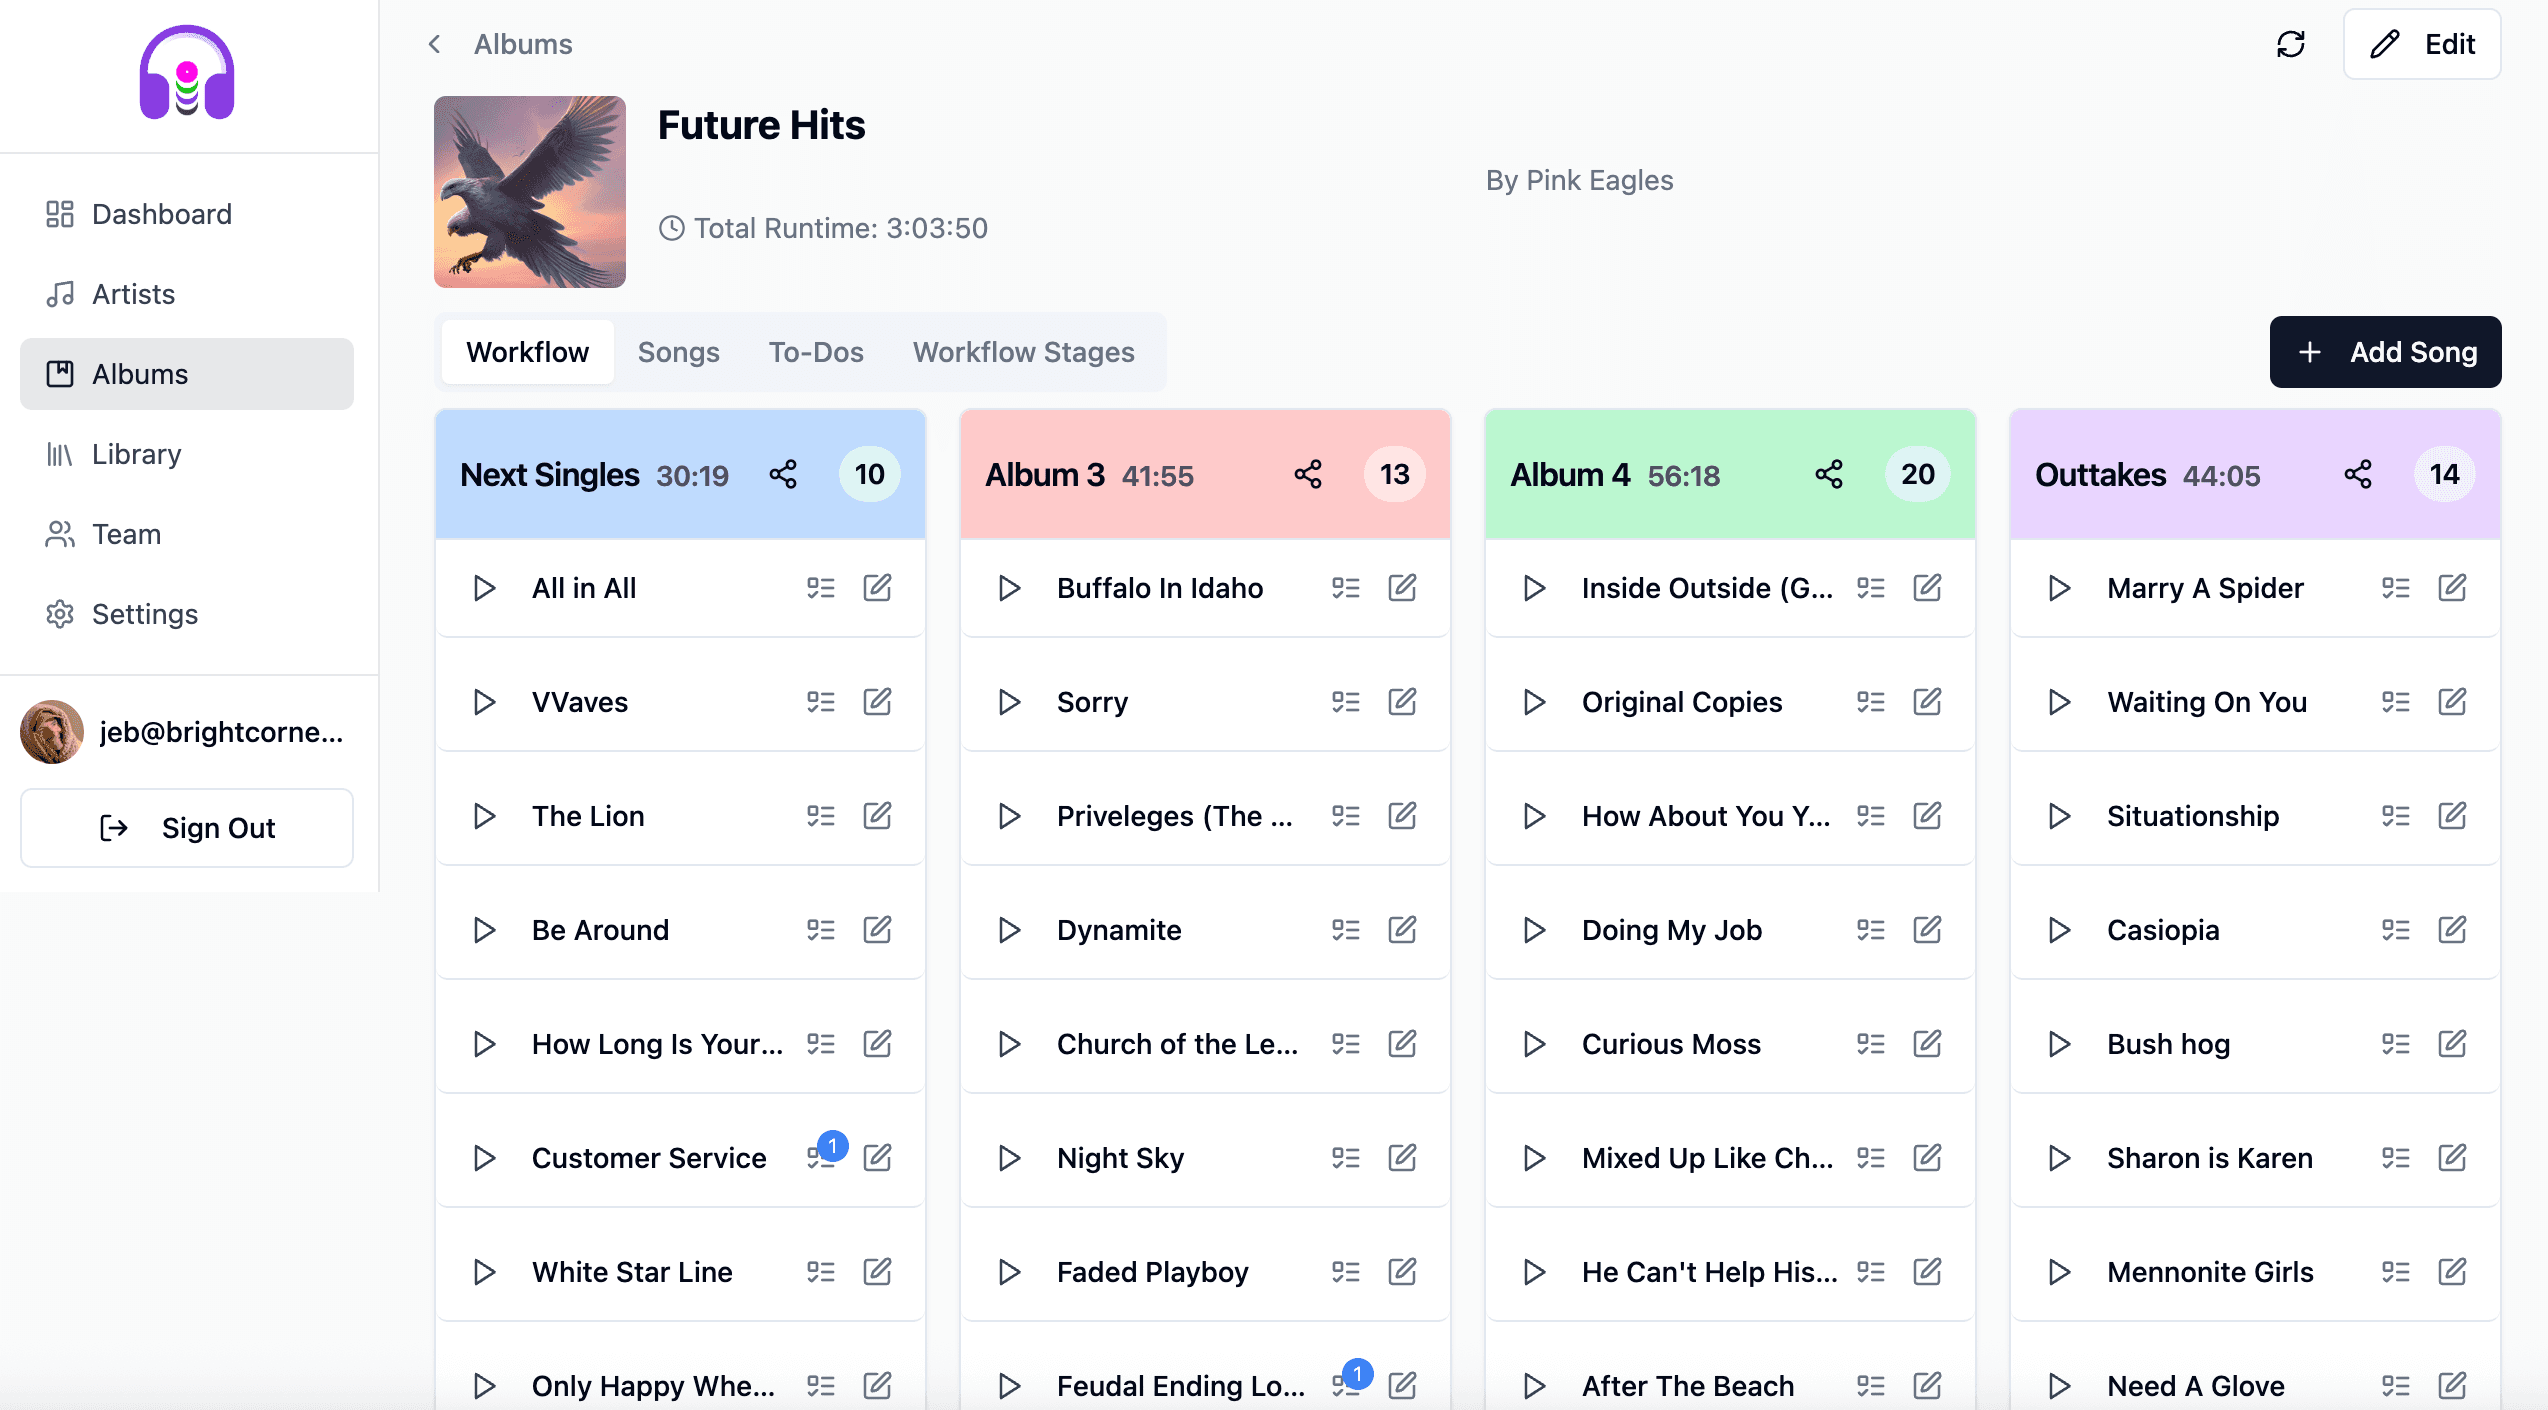2548x1410 pixels.
Task: Open Settings from the sidebar
Action: click(x=145, y=614)
